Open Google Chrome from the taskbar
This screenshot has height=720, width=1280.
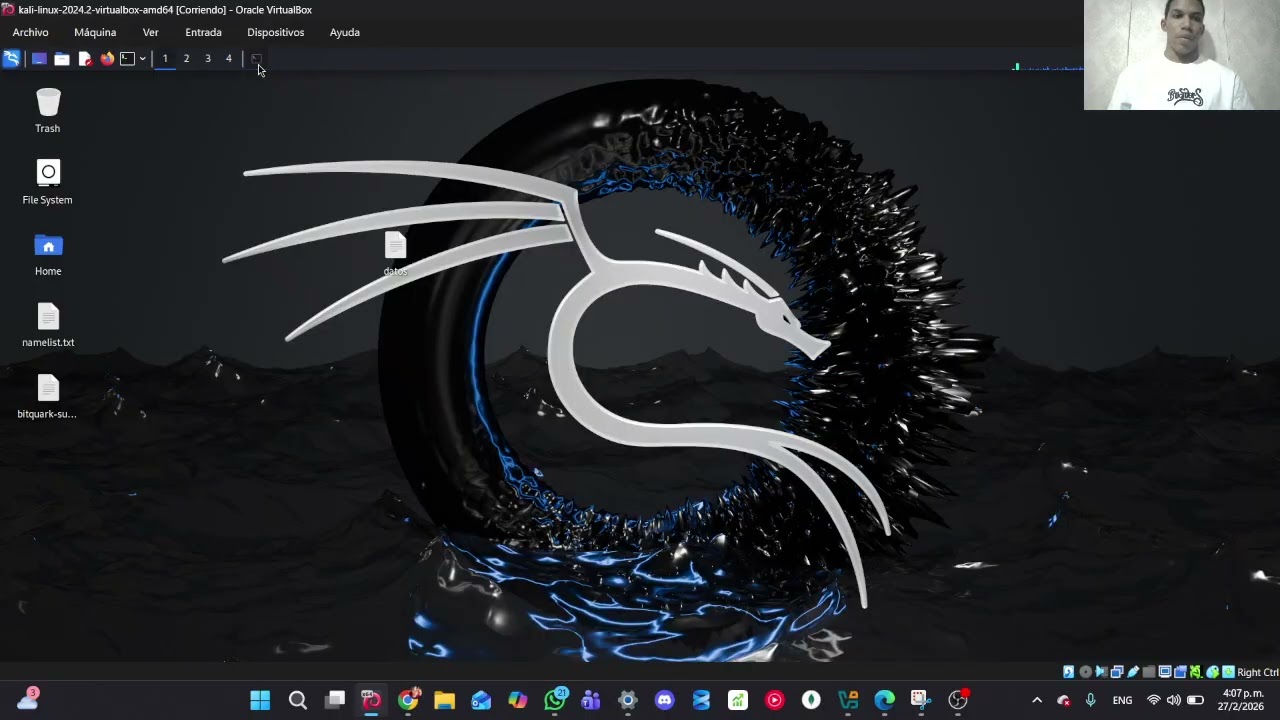pyautogui.click(x=408, y=700)
